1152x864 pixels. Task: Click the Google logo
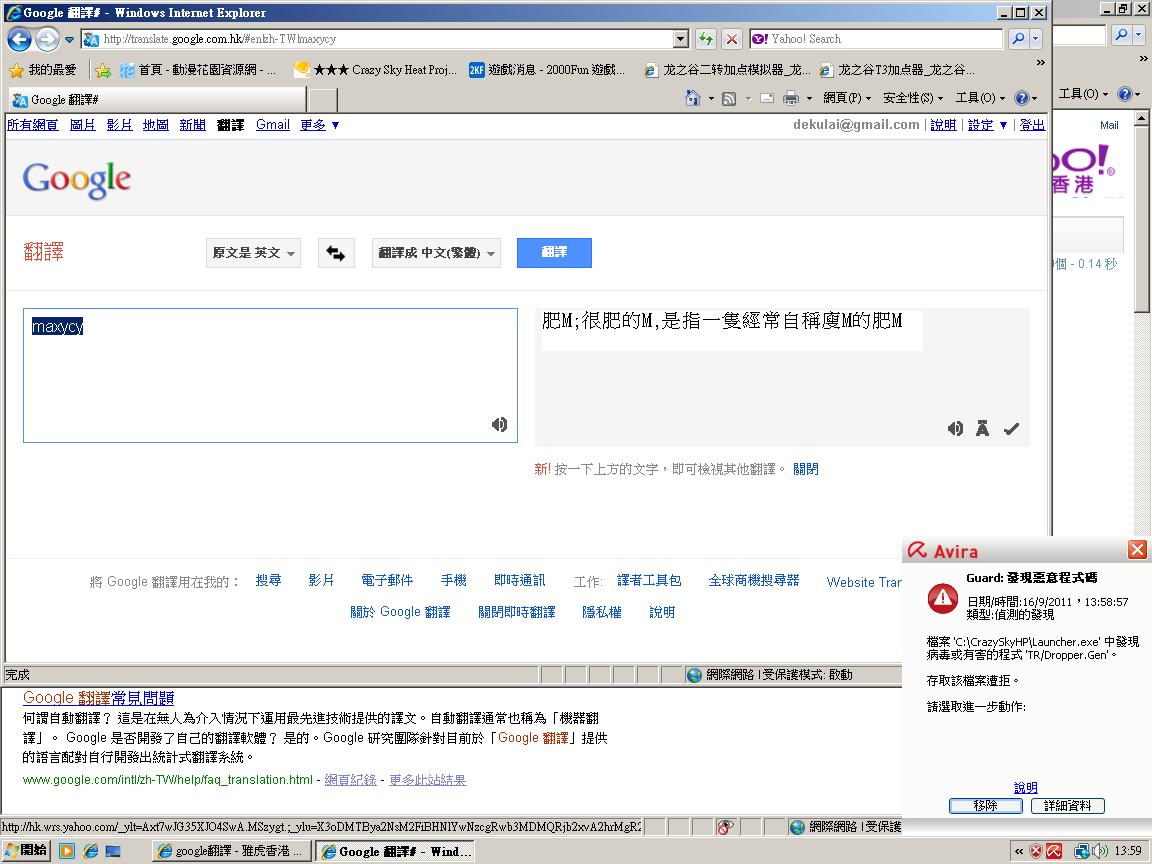pos(77,179)
